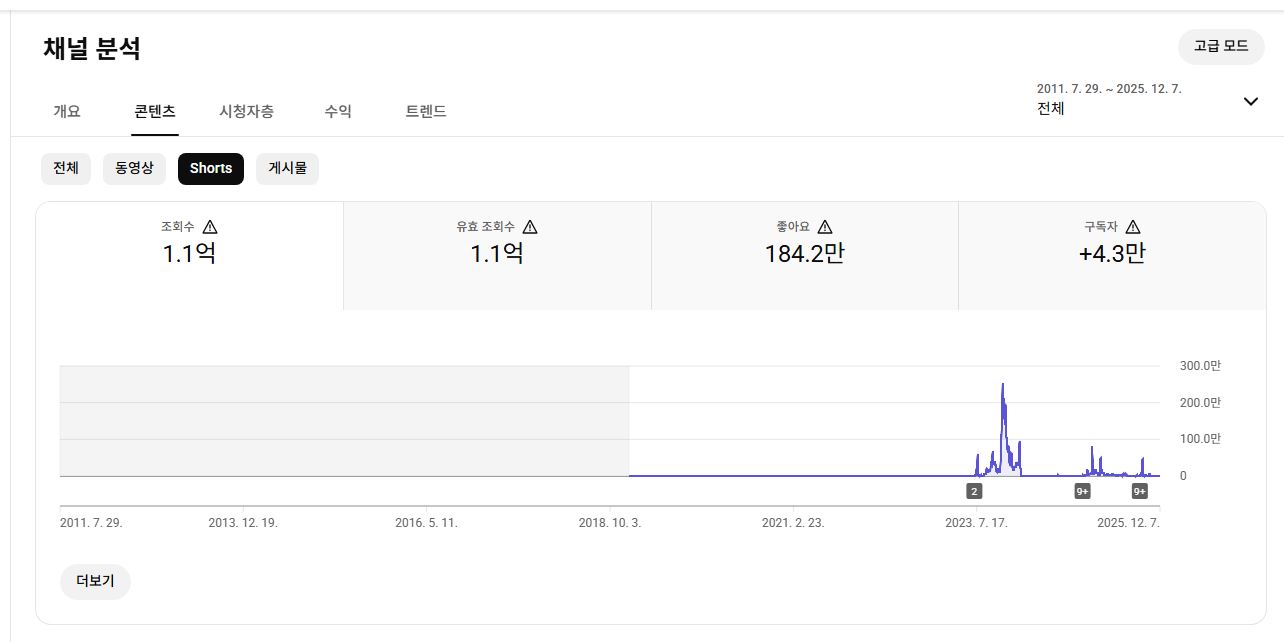Click the warning triangle next to 좋아요
Image resolution: width=1284 pixels, height=642 pixels.
pyautogui.click(x=824, y=227)
